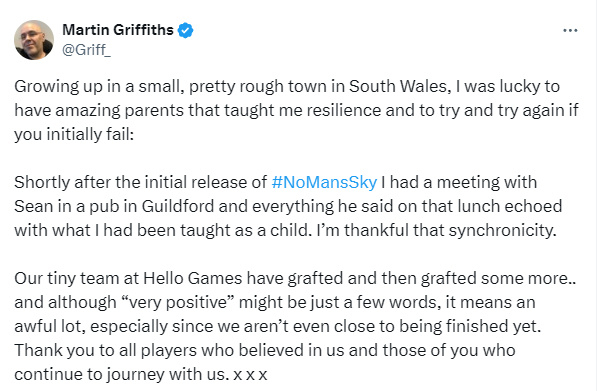Viewport: 602px width, 391px height.
Task: Click the "Hello Games" text in the tweet
Action: (x=193, y=278)
